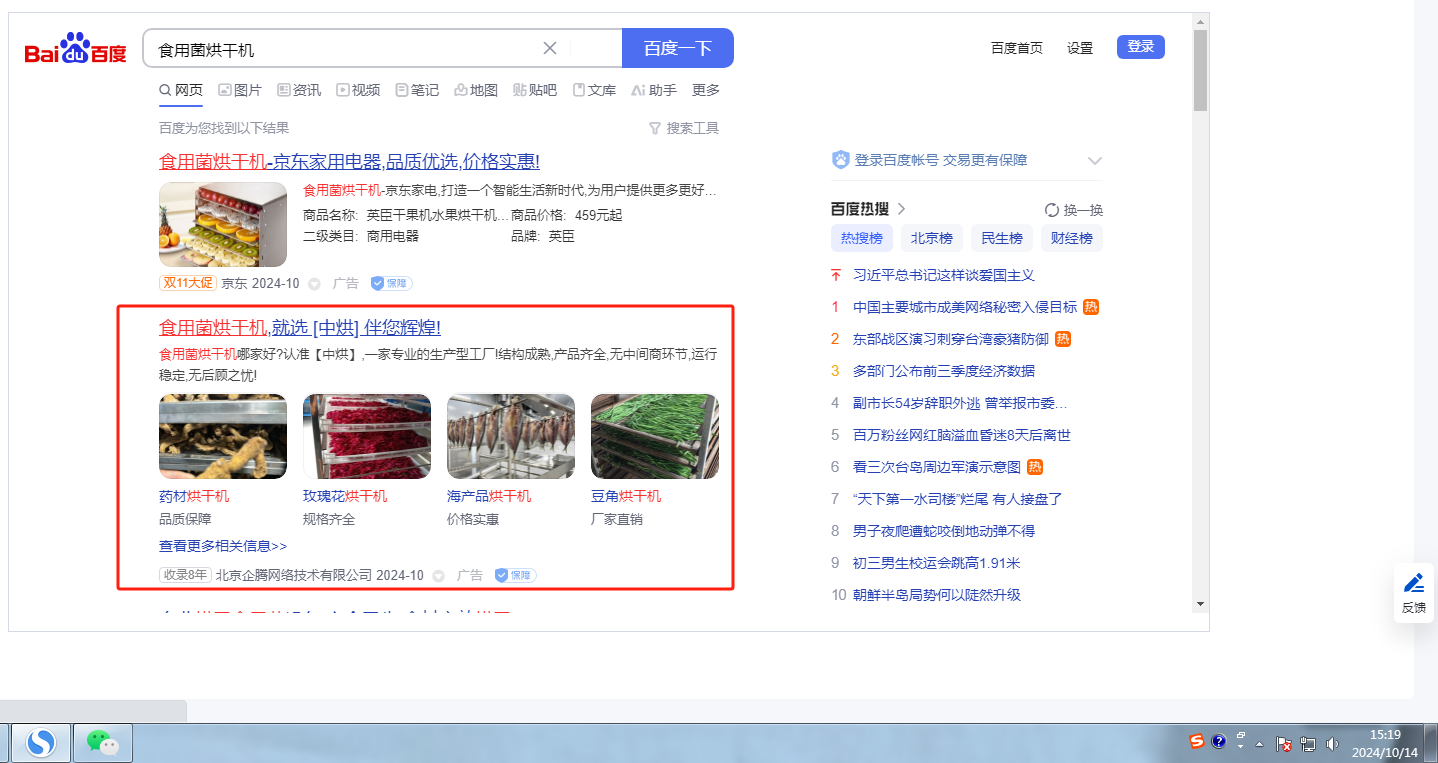Click the 保障 badge on the 北京企腾 ad
Viewport: 1438px width, 763px height.
515,575
